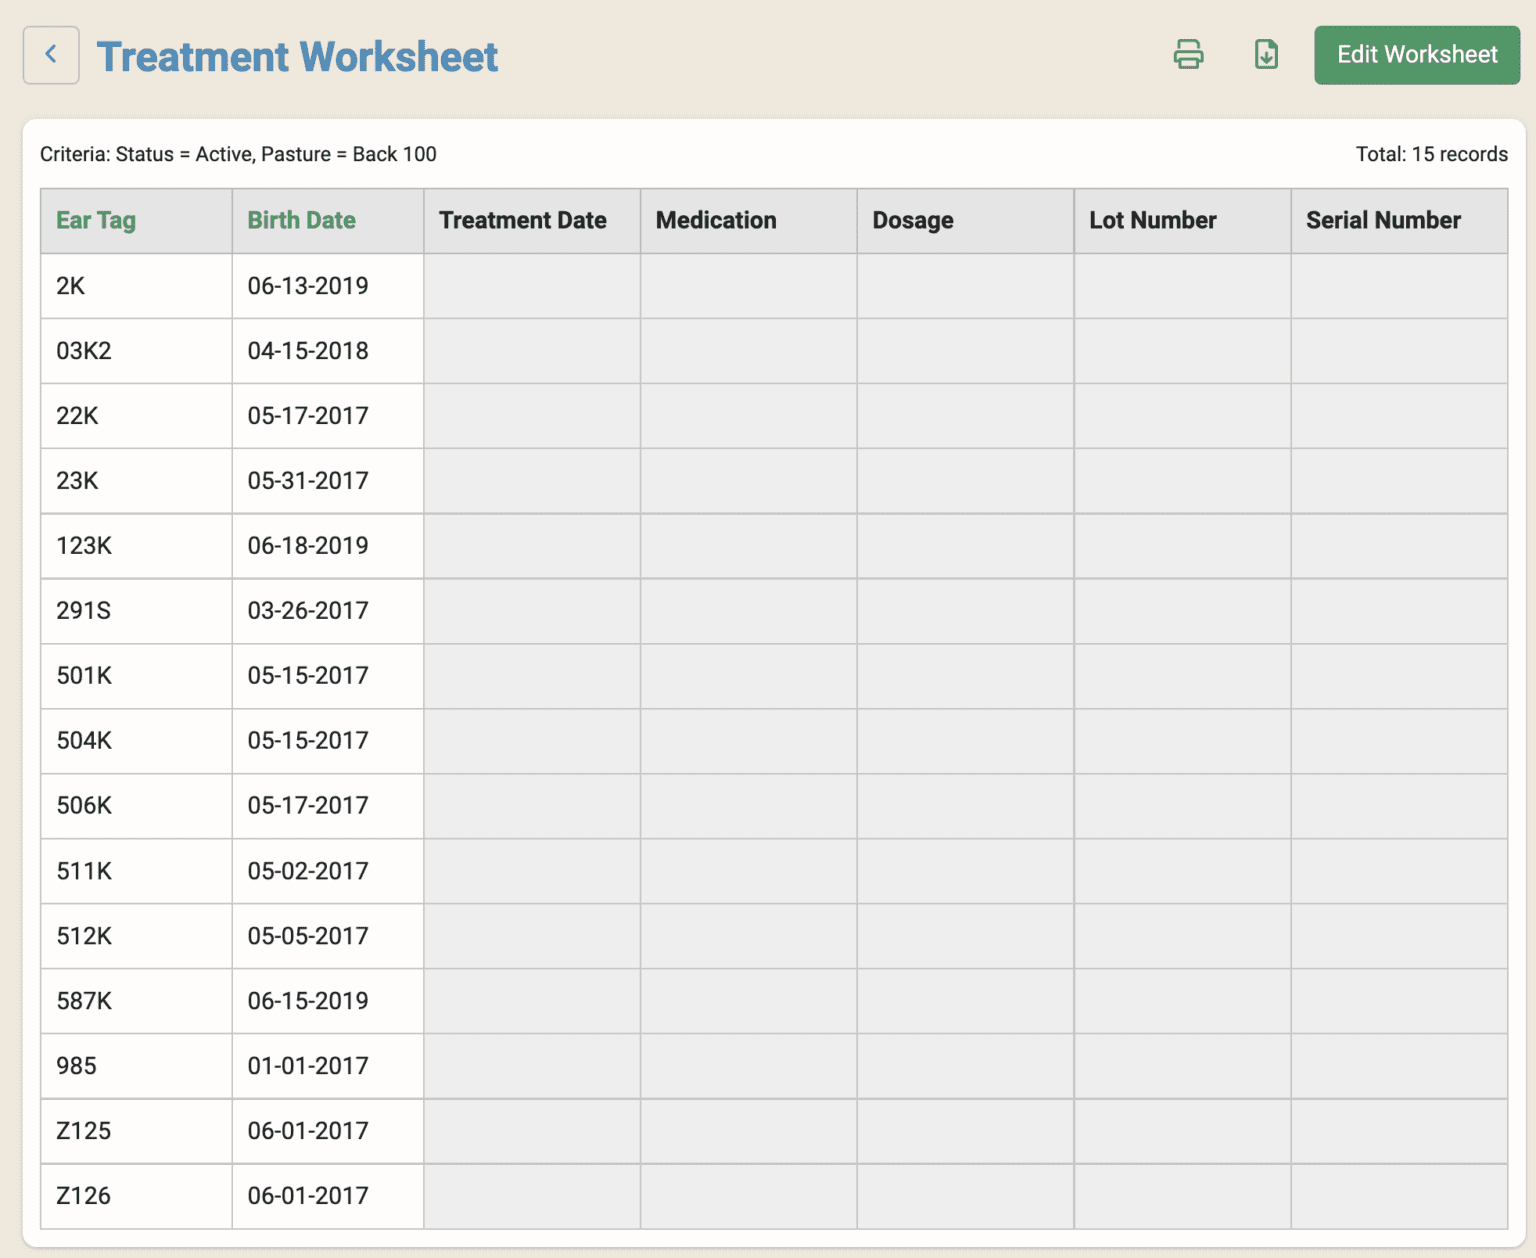Viewport: 1536px width, 1258px height.
Task: Click the Total: 15 records label
Action: [1431, 154]
